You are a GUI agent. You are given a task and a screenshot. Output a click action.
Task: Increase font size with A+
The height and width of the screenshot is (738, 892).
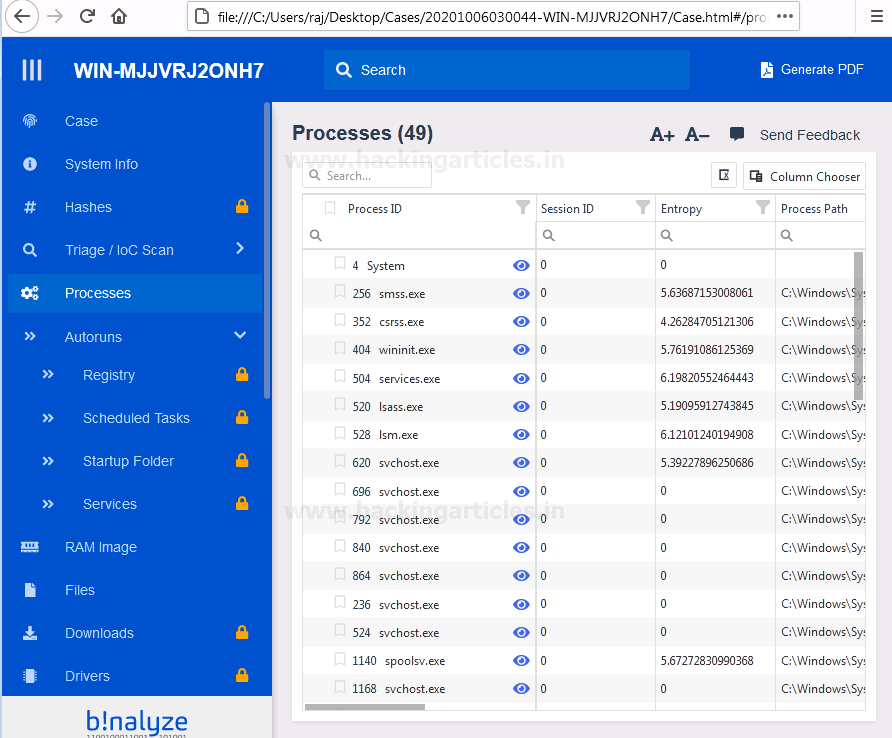coord(662,135)
